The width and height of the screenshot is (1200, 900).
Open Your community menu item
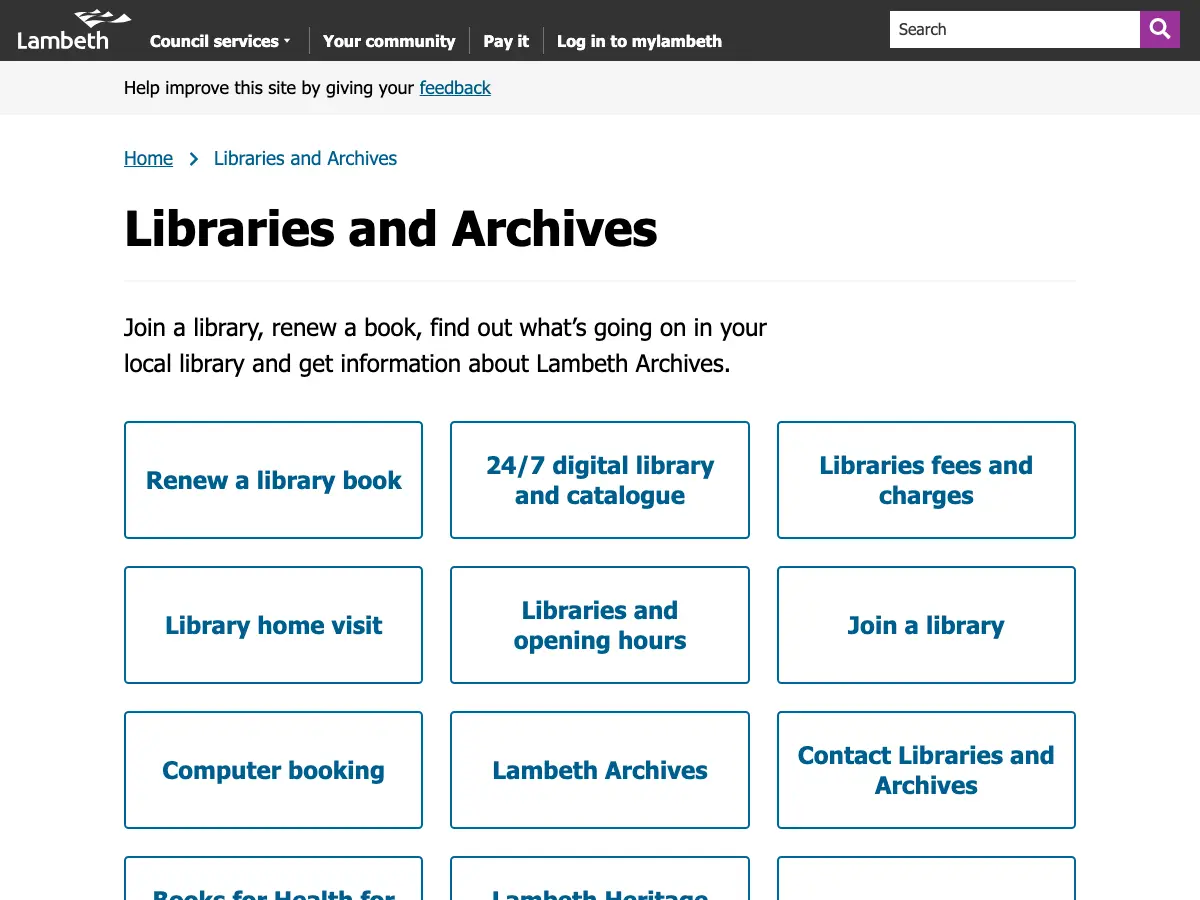click(389, 41)
